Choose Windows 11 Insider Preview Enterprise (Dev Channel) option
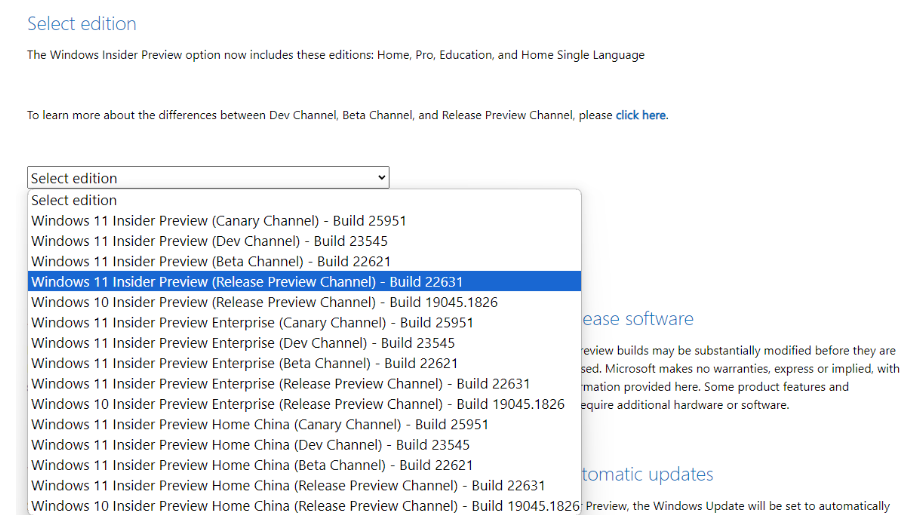This screenshot has width=902, height=515. click(x=304, y=343)
